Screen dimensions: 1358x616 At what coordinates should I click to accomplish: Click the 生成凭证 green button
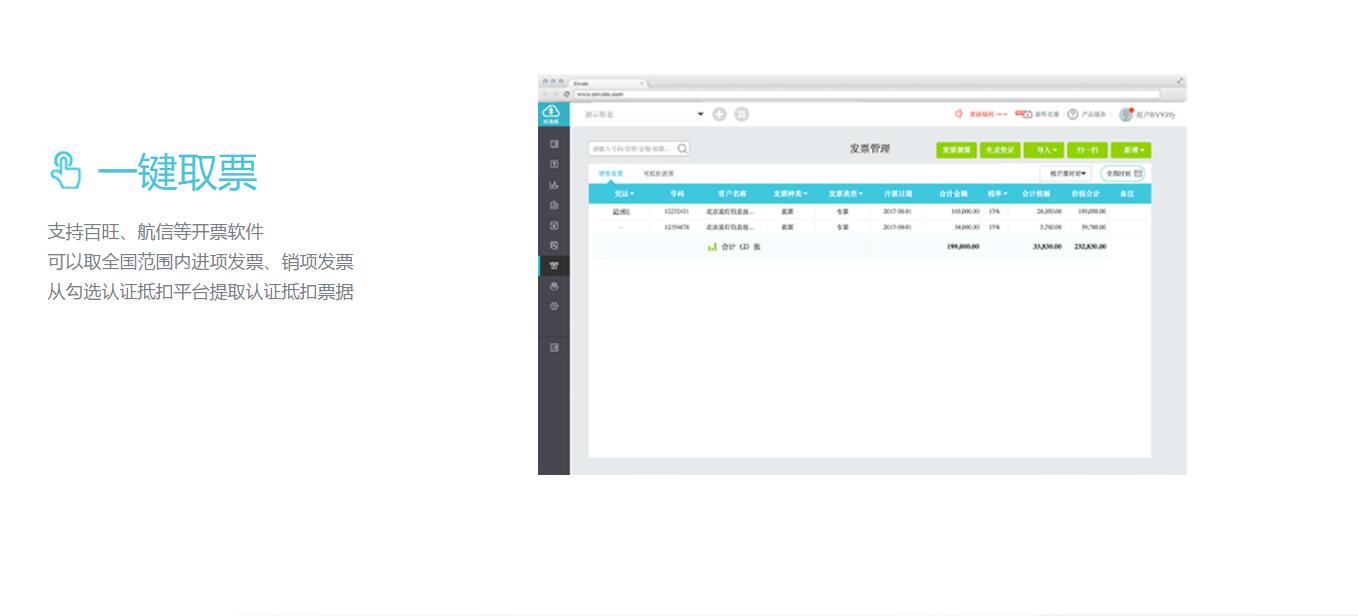point(1000,150)
